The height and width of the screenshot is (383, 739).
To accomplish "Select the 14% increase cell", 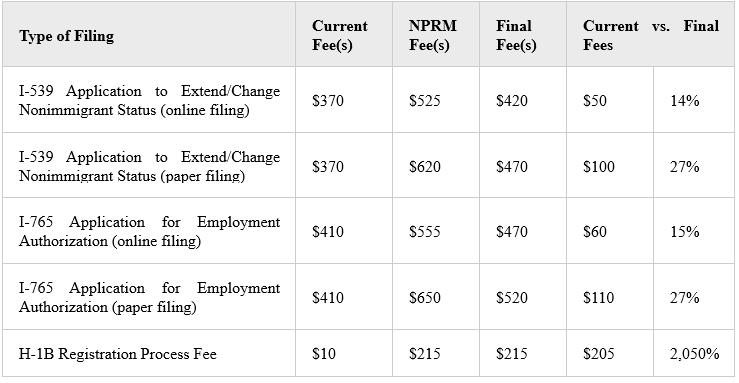I will click(694, 100).
